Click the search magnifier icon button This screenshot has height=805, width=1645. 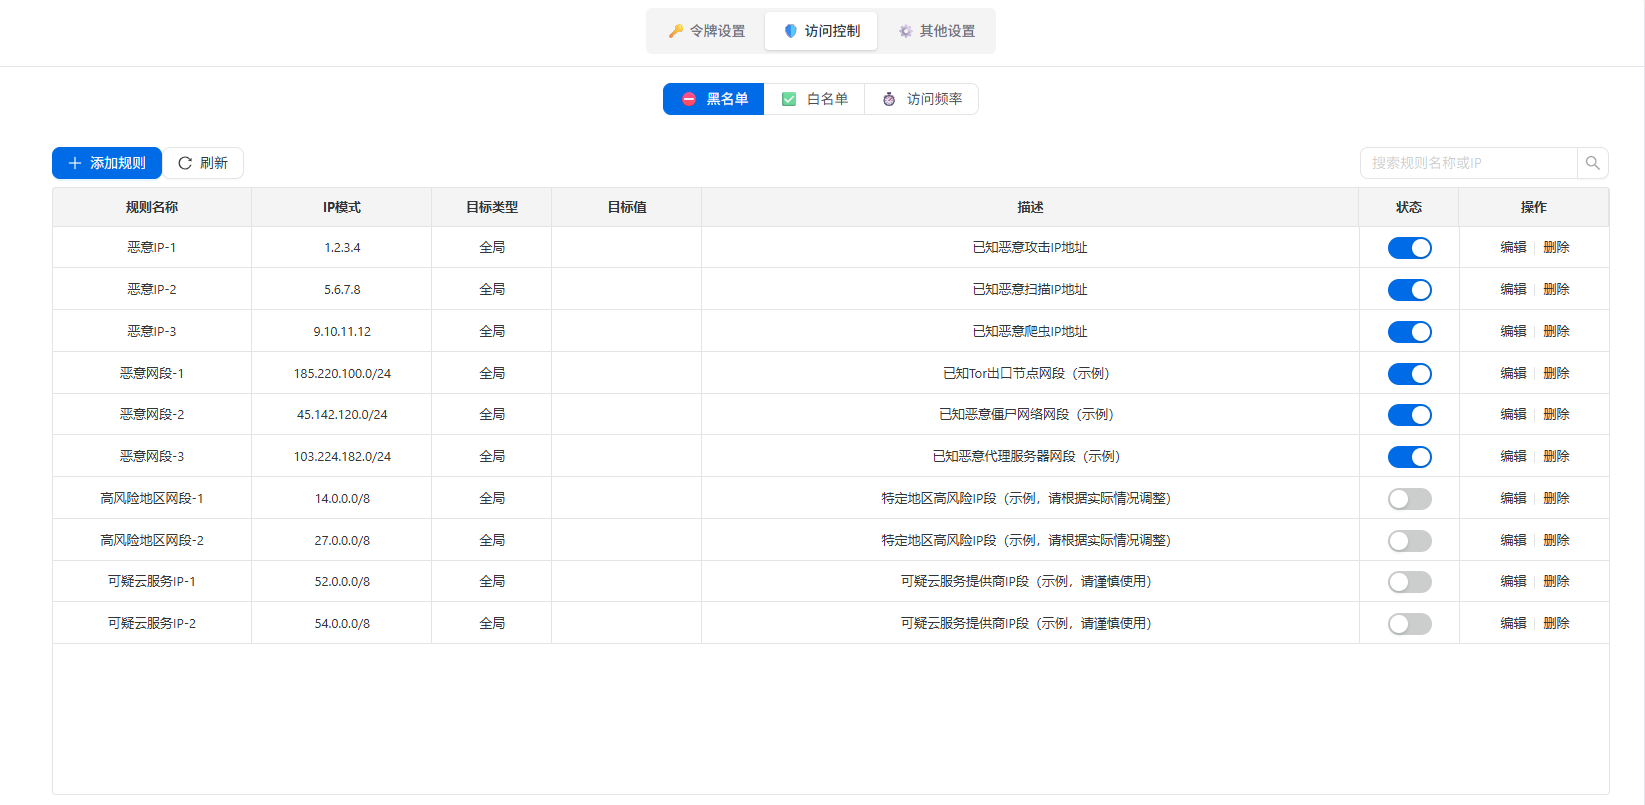[1592, 163]
